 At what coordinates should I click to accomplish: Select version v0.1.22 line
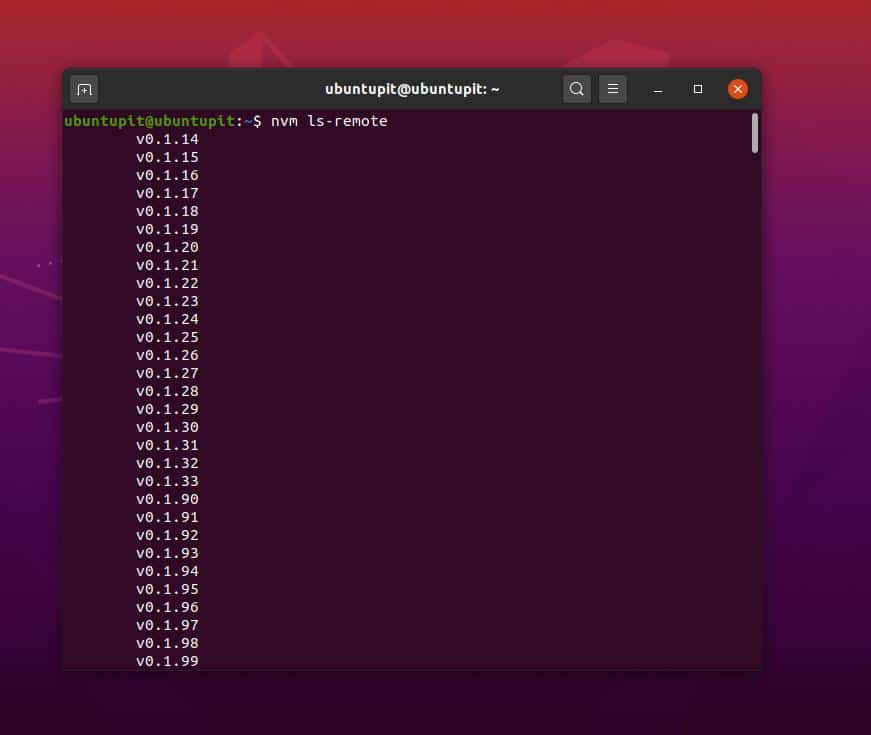coord(167,283)
